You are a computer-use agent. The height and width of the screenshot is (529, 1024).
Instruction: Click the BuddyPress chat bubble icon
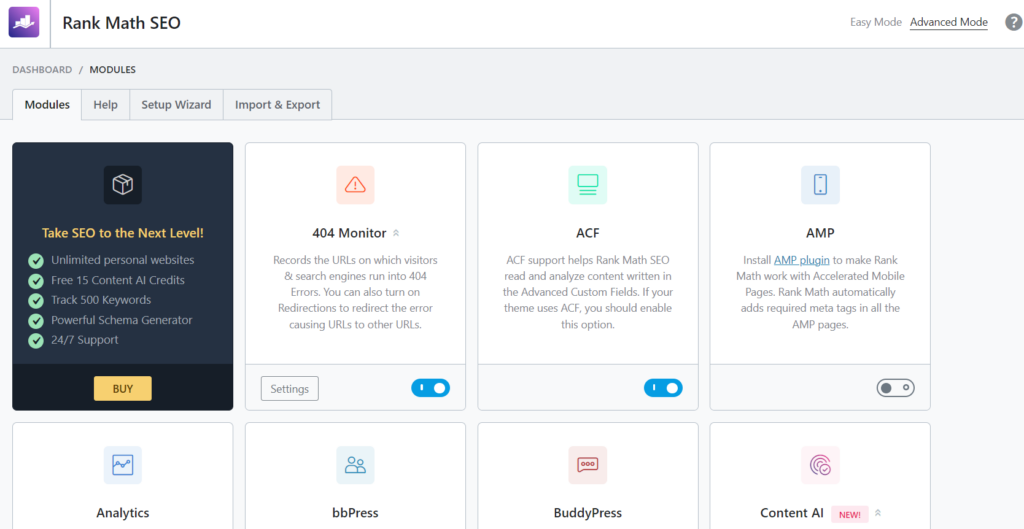(x=588, y=465)
